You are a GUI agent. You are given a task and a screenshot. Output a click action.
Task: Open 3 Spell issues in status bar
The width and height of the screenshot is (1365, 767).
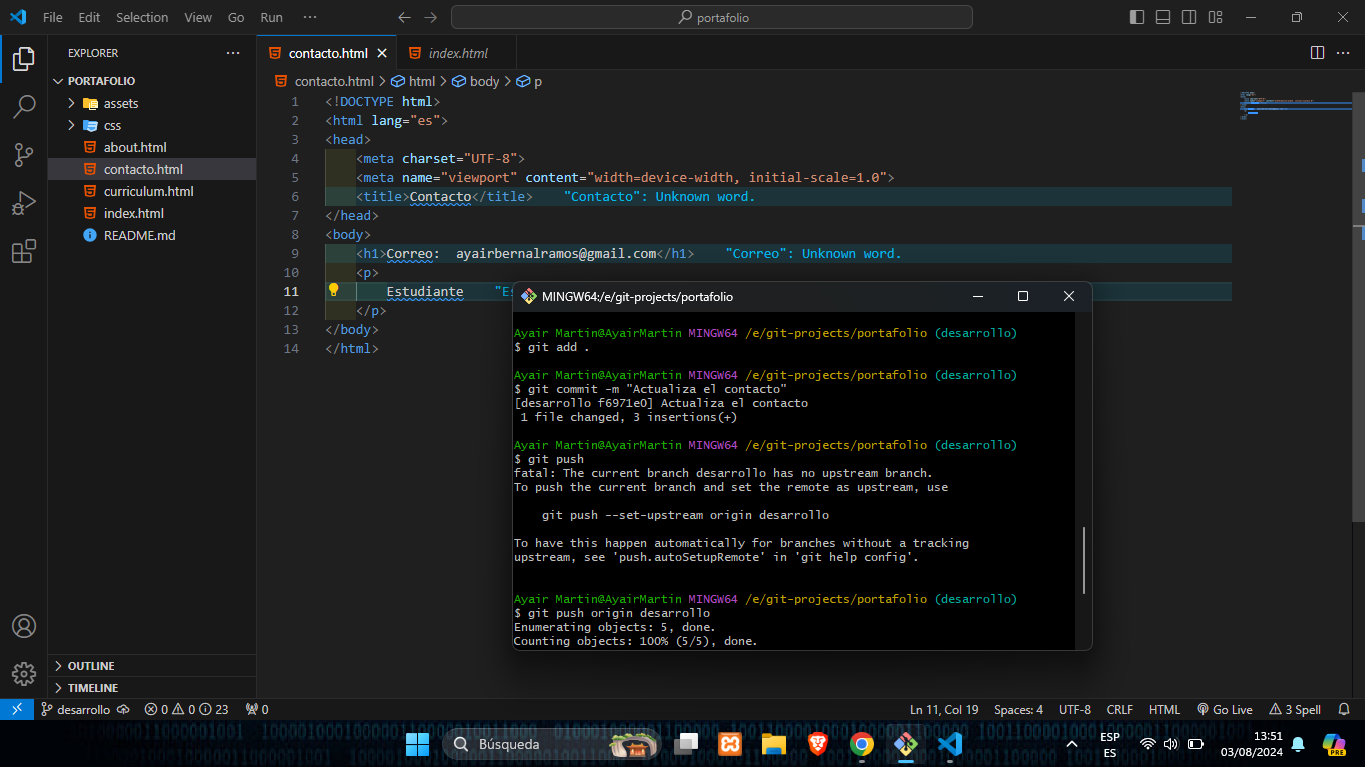coord(1295,709)
